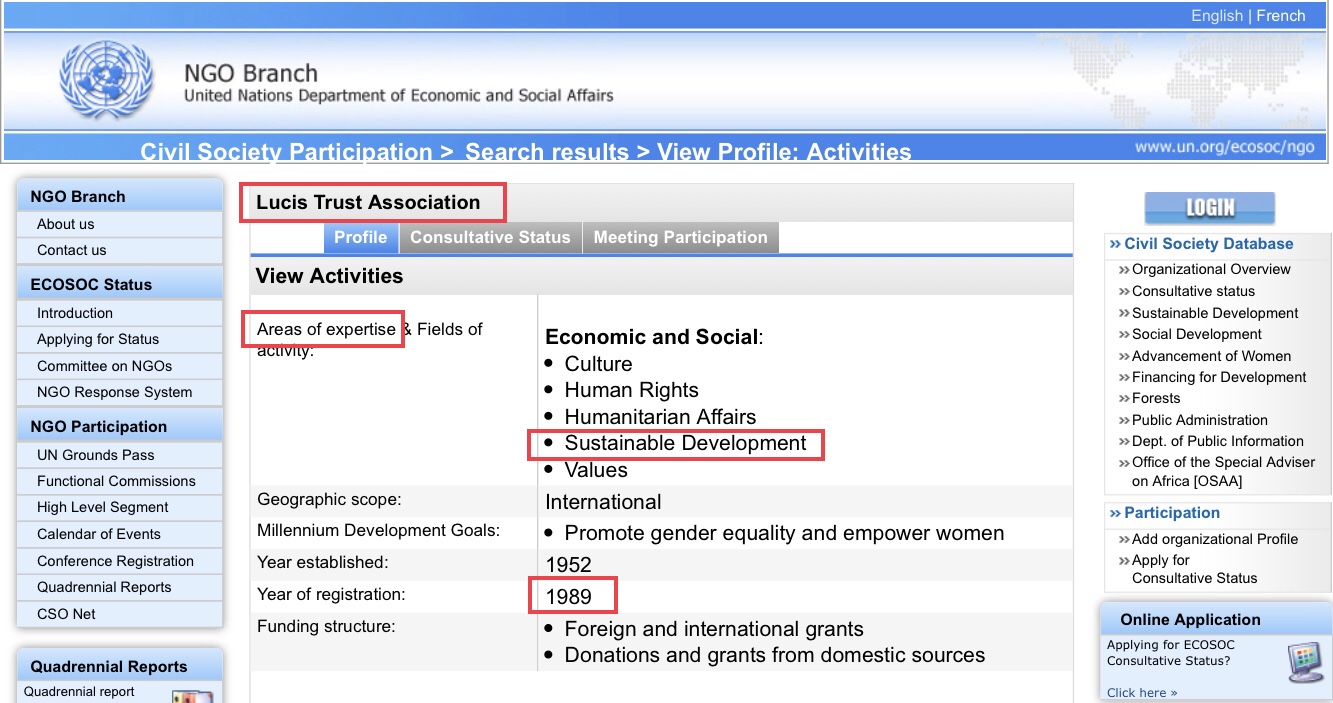Click the Online Application panel header
The image size is (1333, 703).
coord(1215,619)
